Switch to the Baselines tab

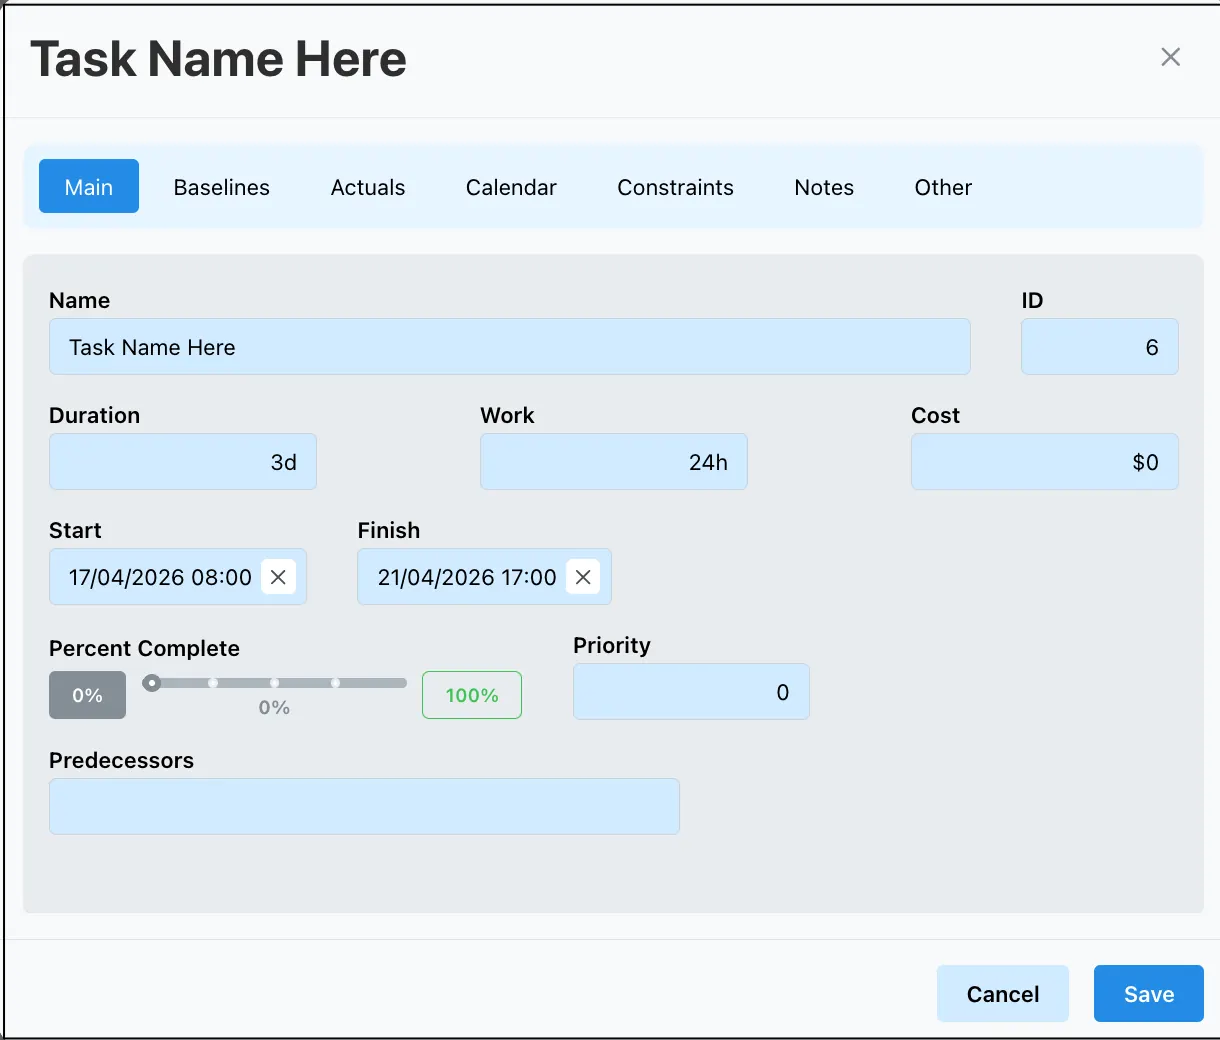(x=222, y=187)
